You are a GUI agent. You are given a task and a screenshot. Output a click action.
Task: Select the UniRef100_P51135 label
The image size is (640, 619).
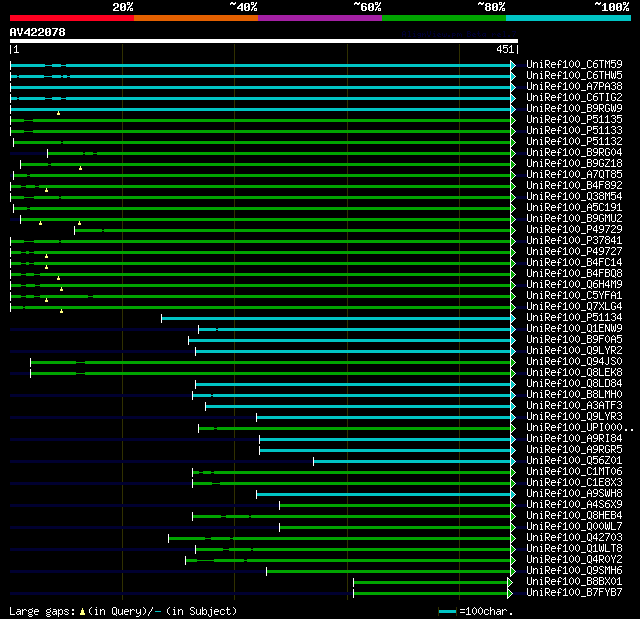[574, 120]
